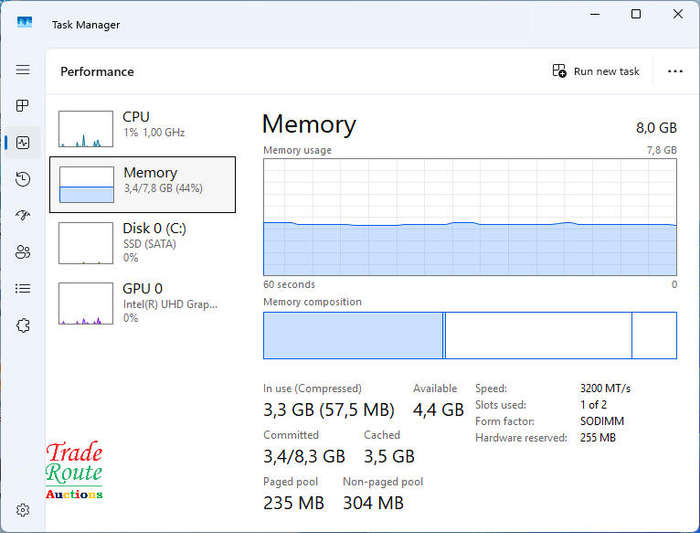Maximize the Task Manager window
Viewport: 700px width, 533px height.
click(x=636, y=14)
